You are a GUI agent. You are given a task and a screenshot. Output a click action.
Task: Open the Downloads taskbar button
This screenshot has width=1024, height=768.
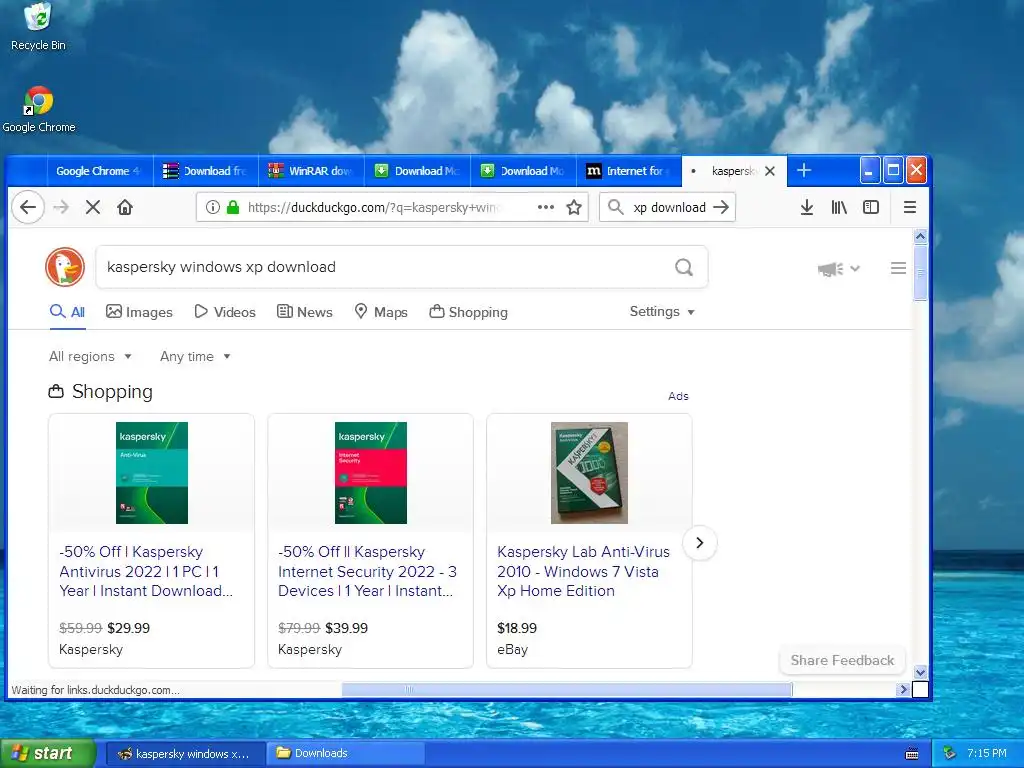(x=345, y=754)
